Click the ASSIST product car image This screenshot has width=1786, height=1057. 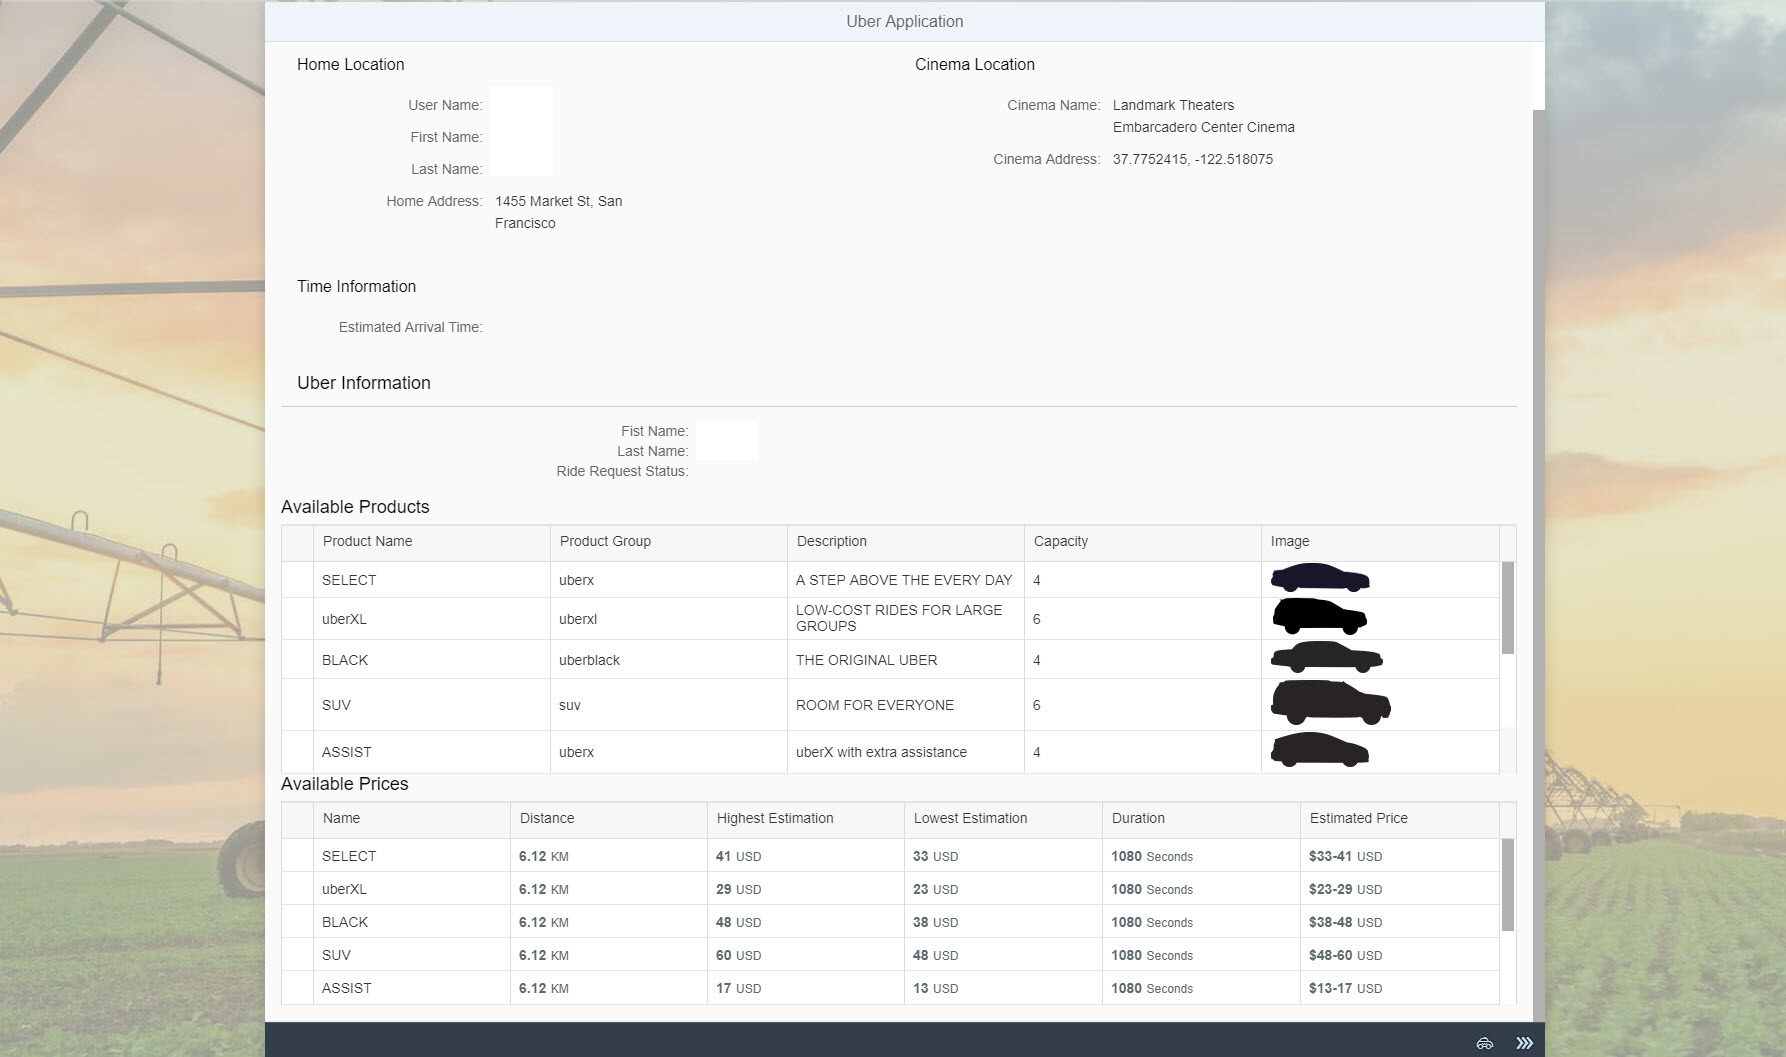1319,750
